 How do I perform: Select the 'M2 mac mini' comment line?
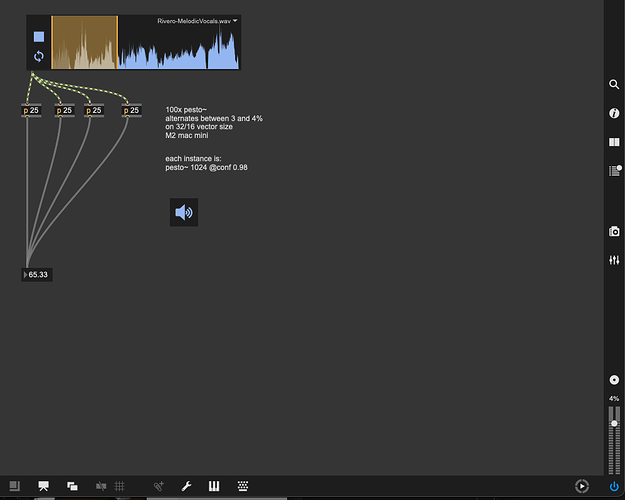[187, 136]
